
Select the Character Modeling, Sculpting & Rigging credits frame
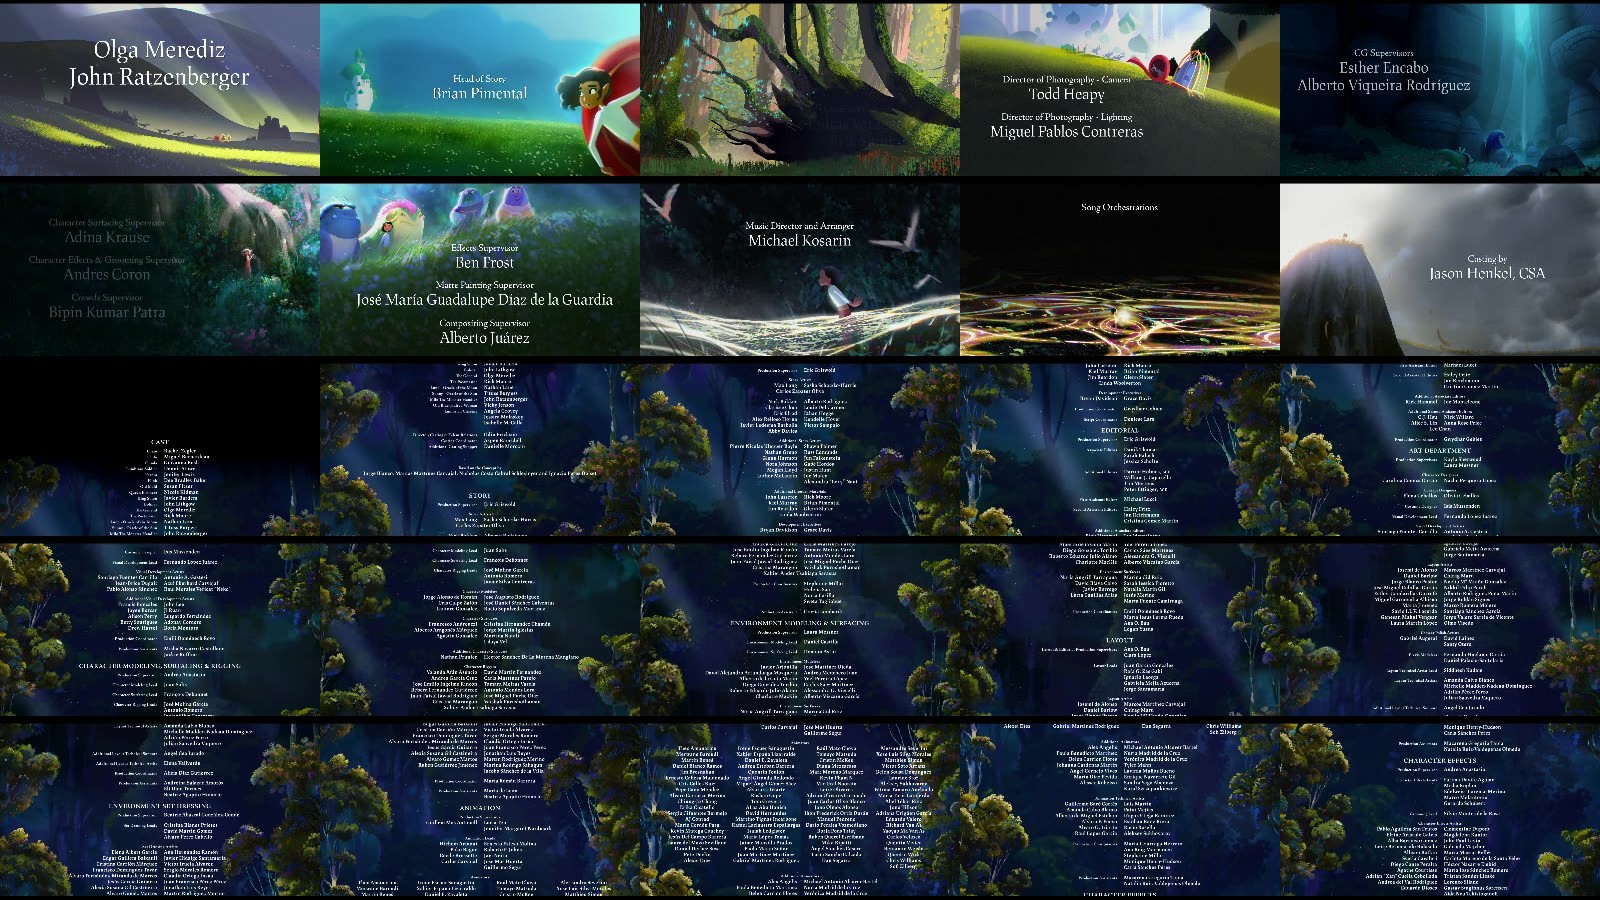tap(160, 630)
